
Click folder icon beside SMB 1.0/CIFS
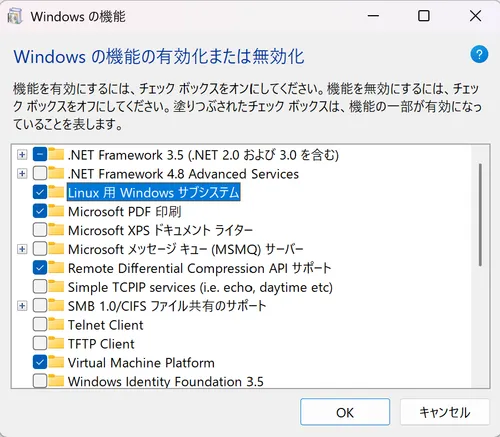(56, 305)
